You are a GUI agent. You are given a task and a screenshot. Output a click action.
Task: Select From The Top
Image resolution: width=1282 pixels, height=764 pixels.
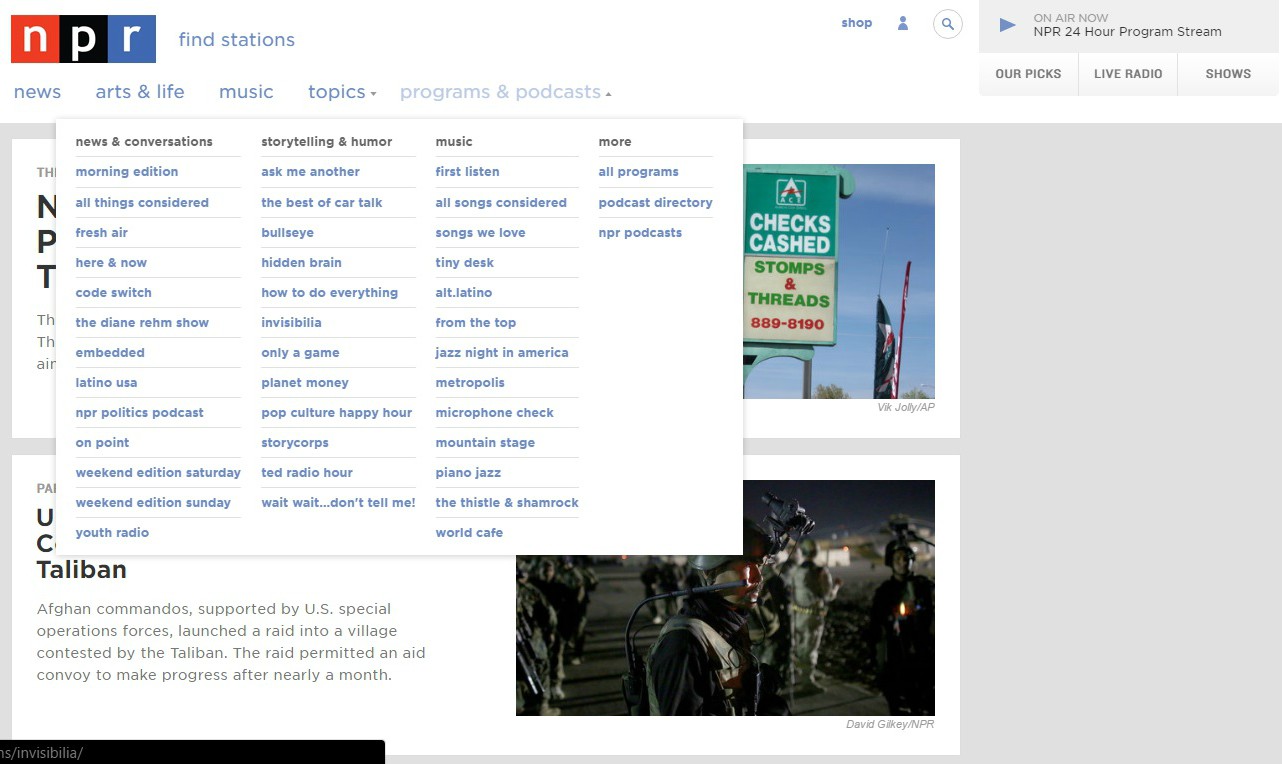coord(476,322)
